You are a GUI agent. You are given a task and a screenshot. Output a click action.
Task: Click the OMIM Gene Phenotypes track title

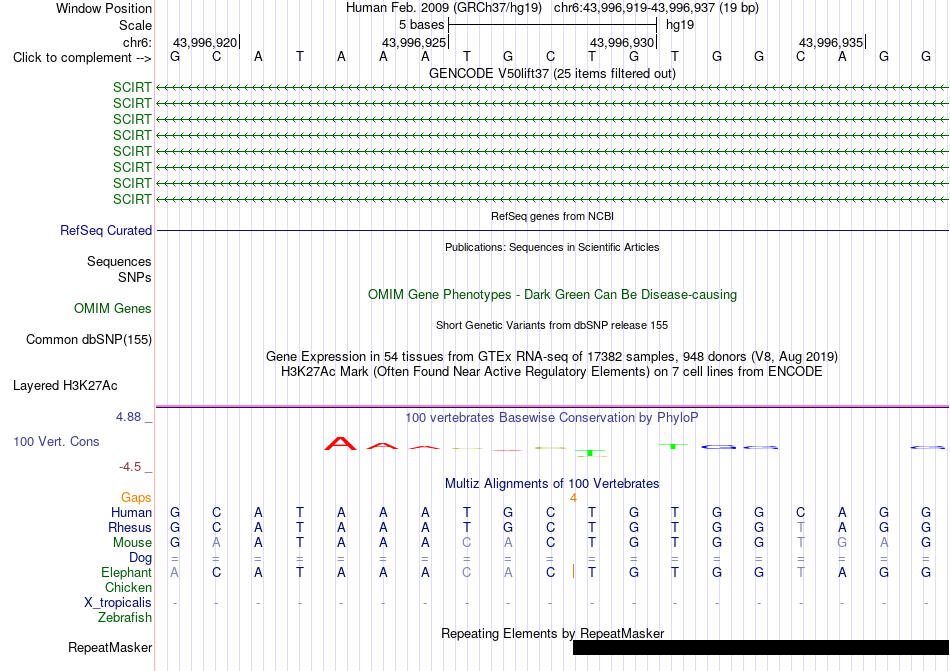552,294
